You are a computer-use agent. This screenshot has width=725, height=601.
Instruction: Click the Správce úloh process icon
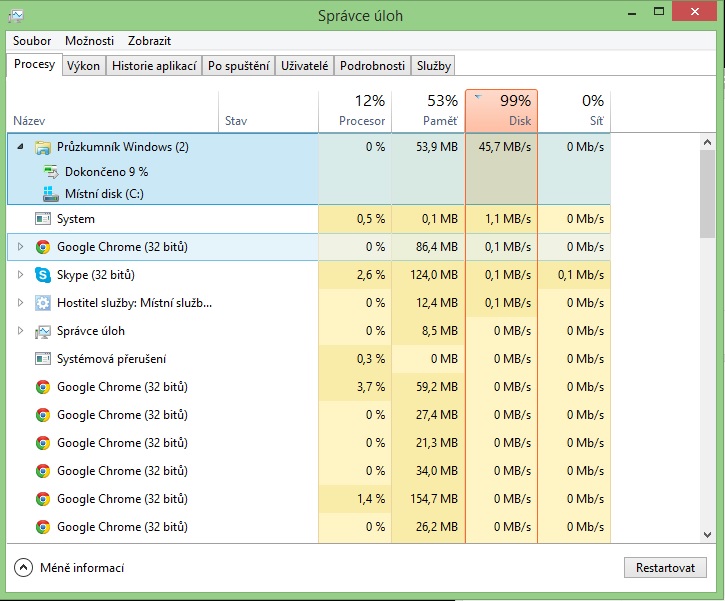coord(43,331)
